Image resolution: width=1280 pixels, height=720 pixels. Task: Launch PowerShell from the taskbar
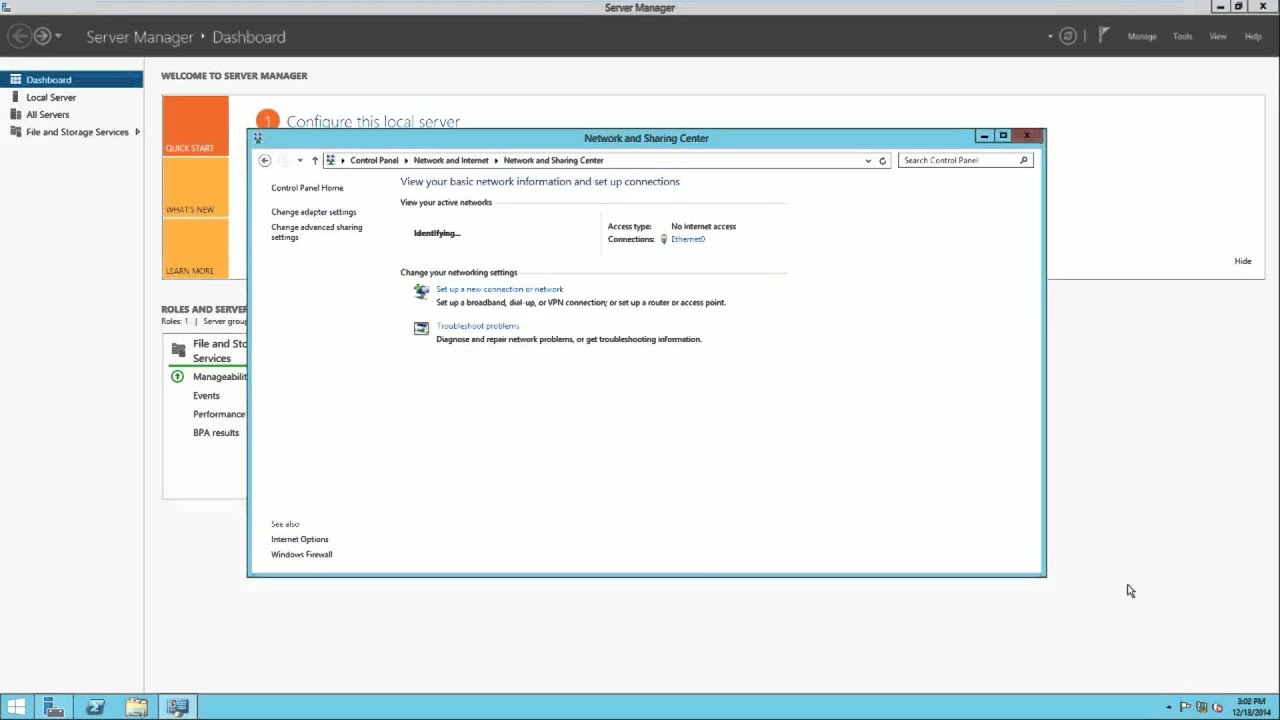(x=95, y=707)
